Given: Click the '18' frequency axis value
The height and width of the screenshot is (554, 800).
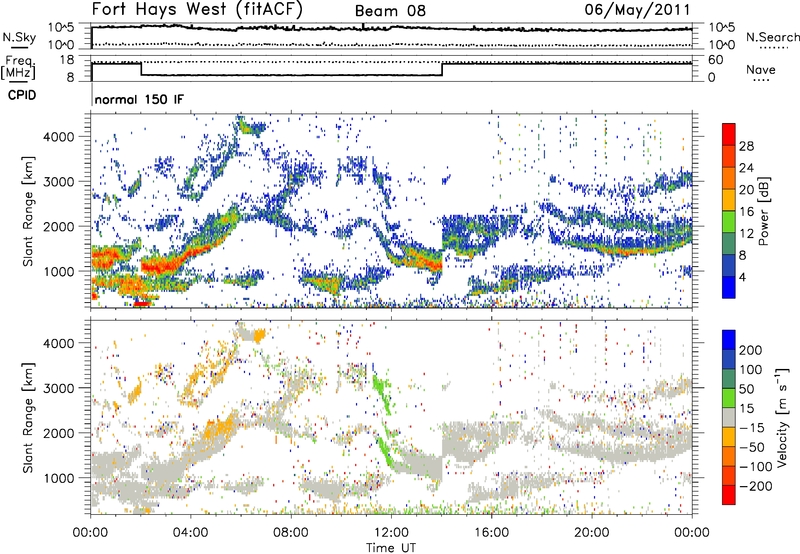Looking at the screenshot, I should [x=66, y=60].
